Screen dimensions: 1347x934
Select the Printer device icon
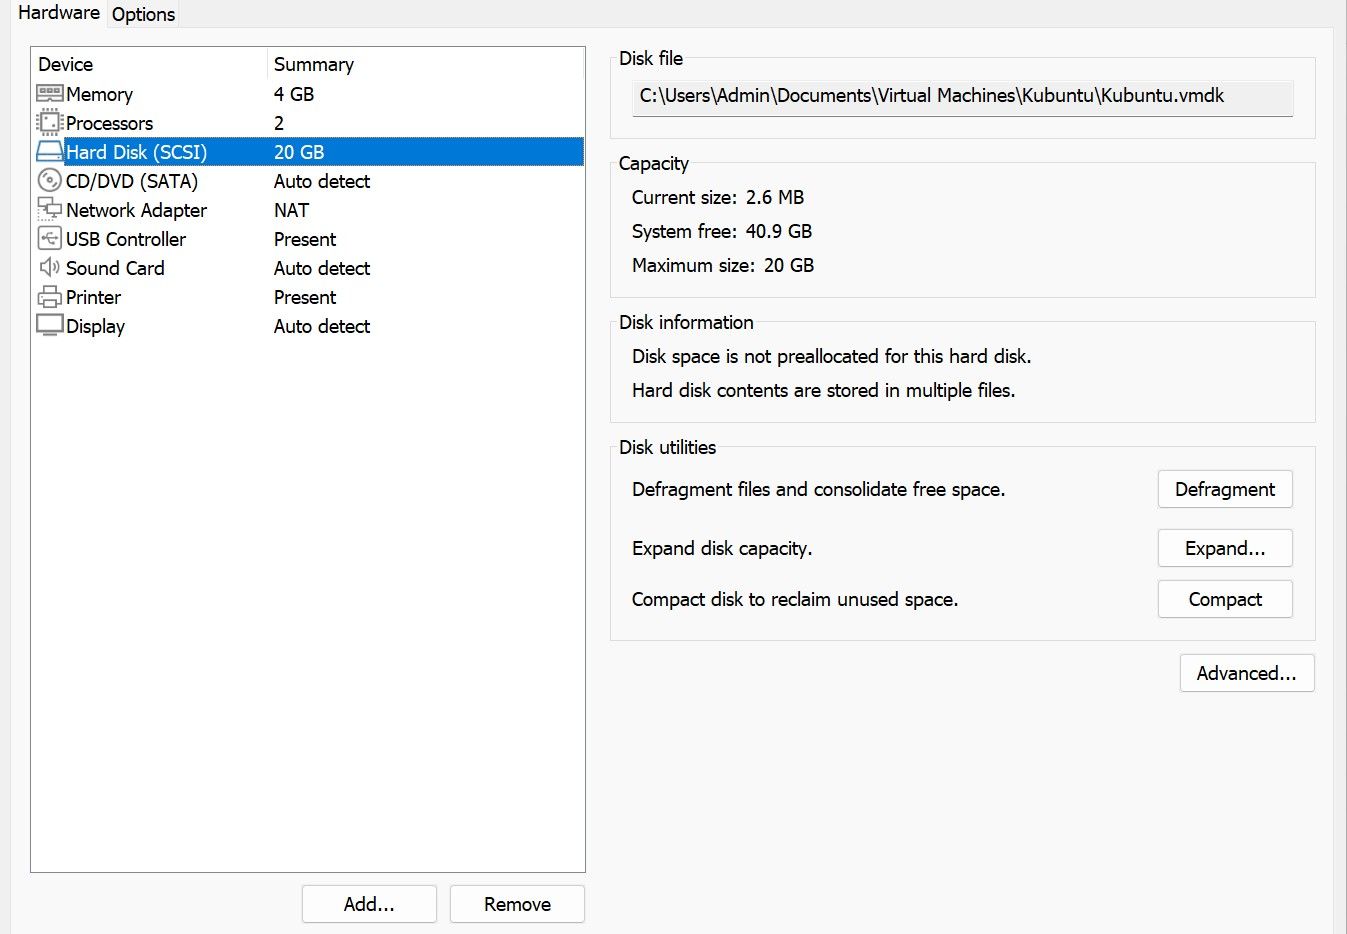click(49, 297)
